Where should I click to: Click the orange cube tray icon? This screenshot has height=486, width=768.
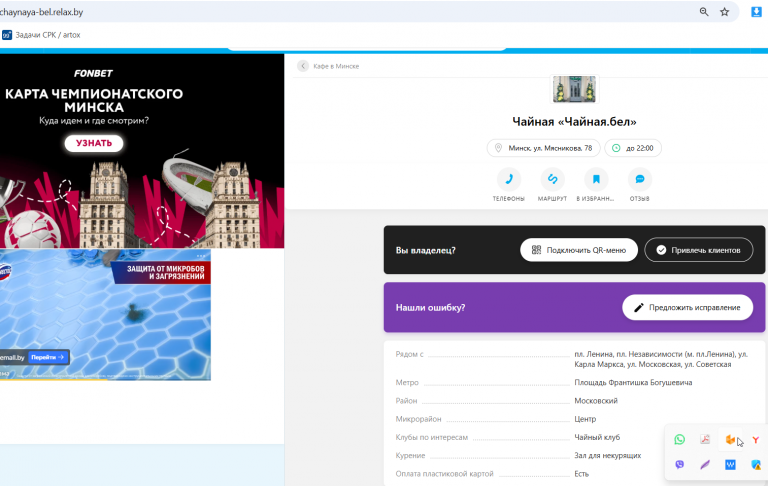click(730, 439)
